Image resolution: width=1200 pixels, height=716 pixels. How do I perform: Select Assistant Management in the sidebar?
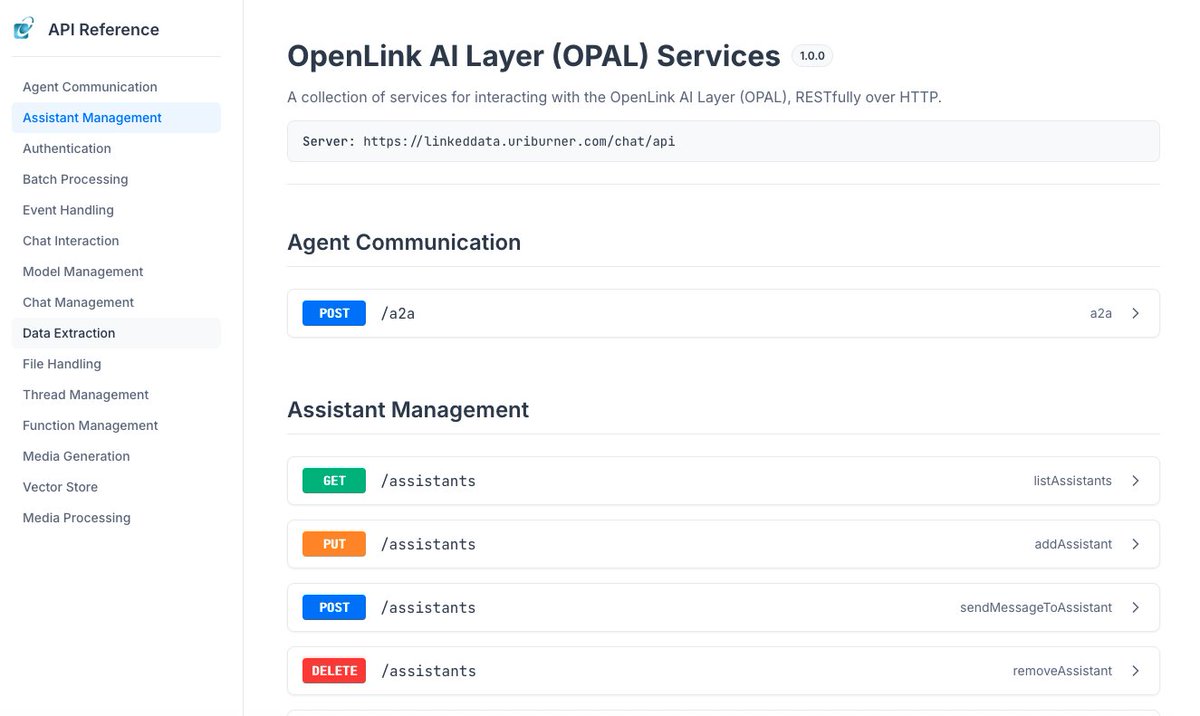(x=92, y=117)
